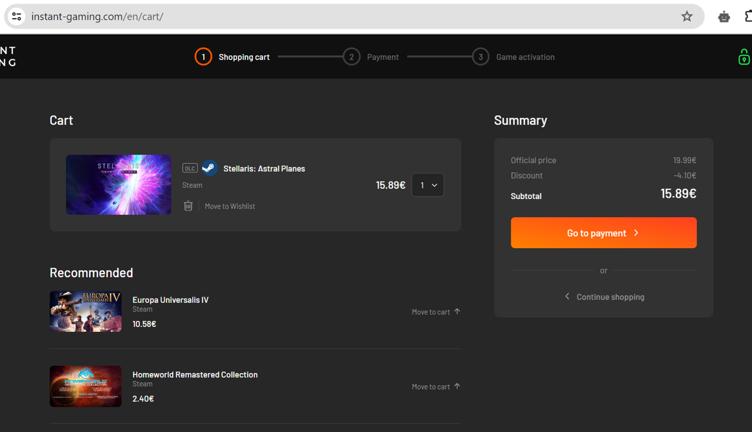Click the Subtotal 15.89€ amount

678,194
